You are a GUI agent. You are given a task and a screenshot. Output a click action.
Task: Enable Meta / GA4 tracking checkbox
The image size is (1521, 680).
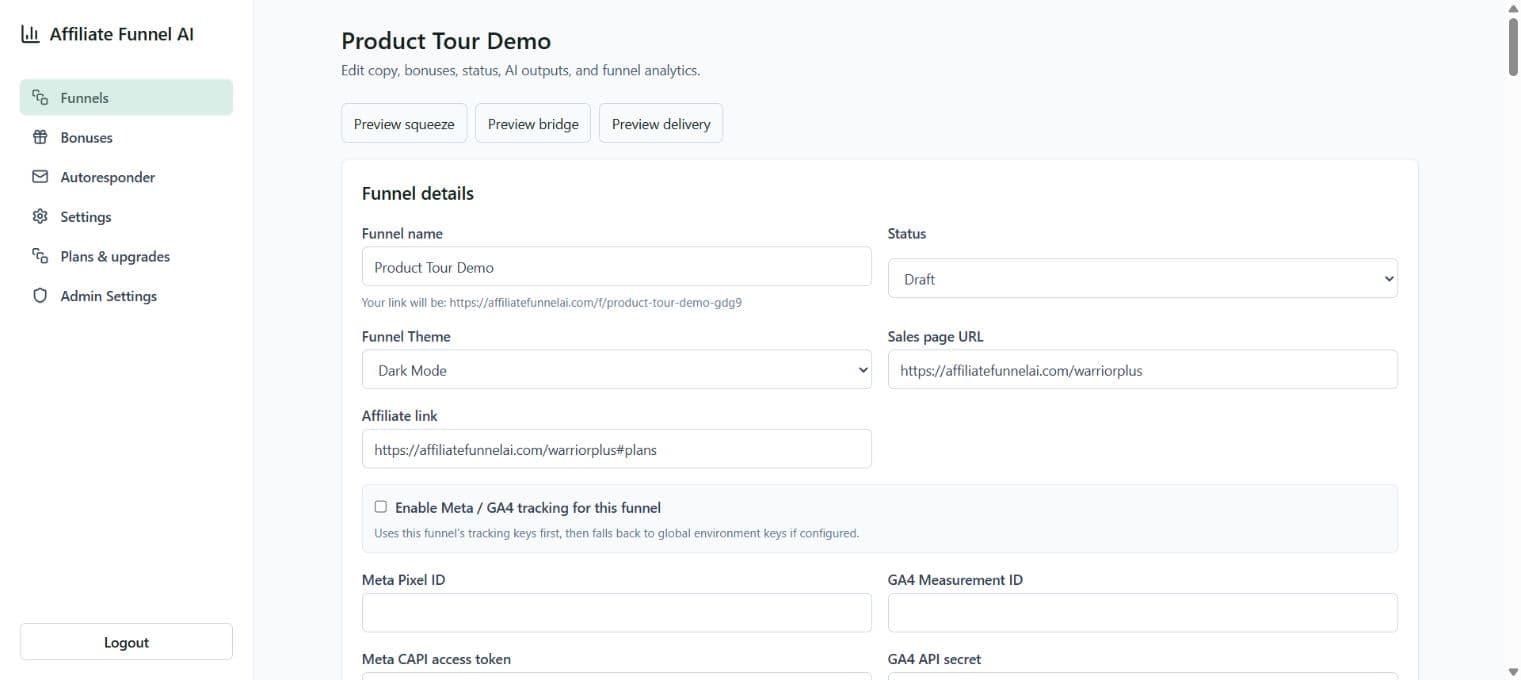pos(380,507)
